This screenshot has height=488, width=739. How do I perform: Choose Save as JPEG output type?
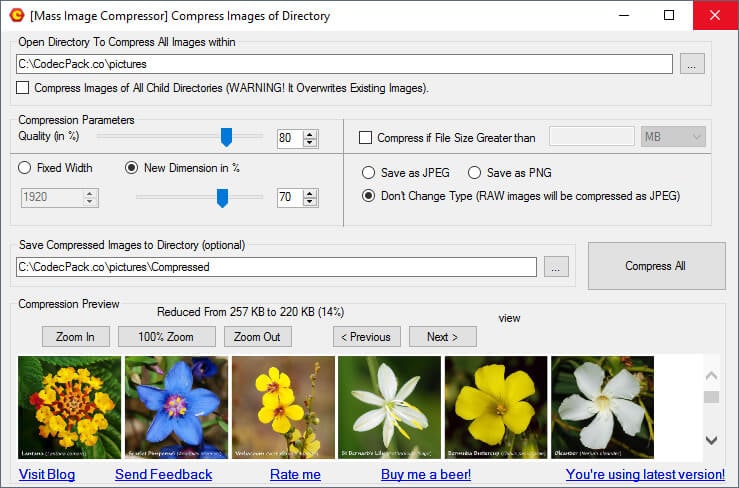[369, 173]
